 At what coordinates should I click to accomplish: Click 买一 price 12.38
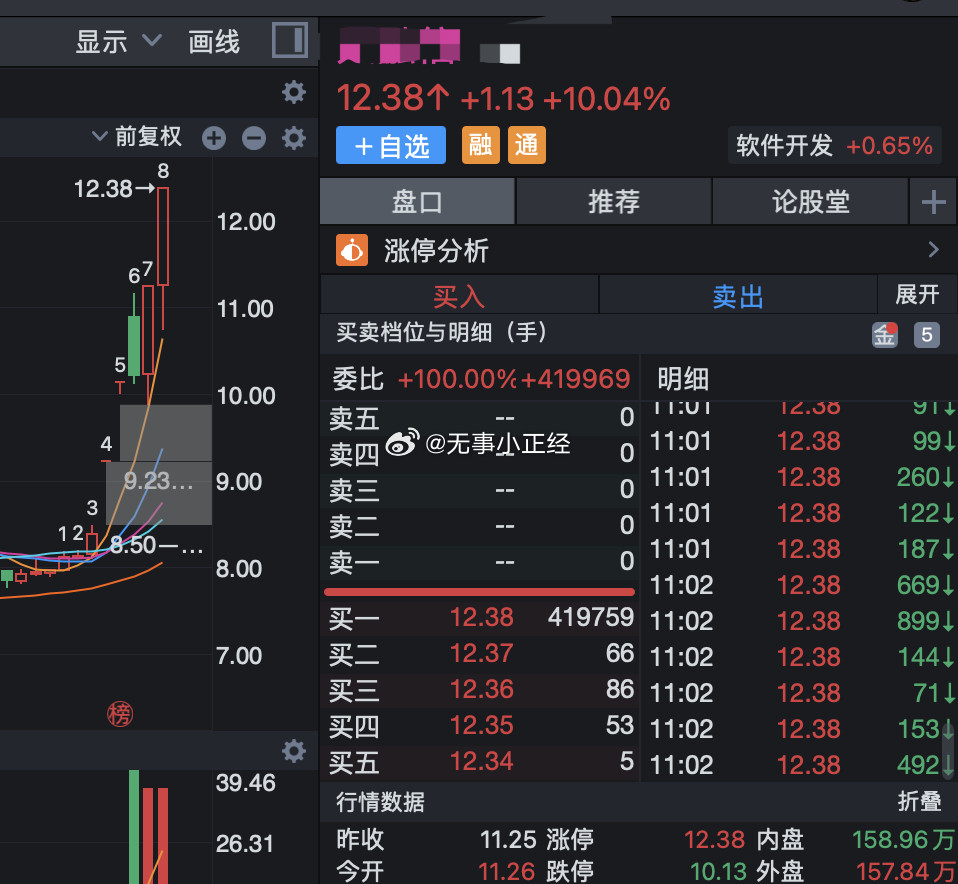point(481,617)
